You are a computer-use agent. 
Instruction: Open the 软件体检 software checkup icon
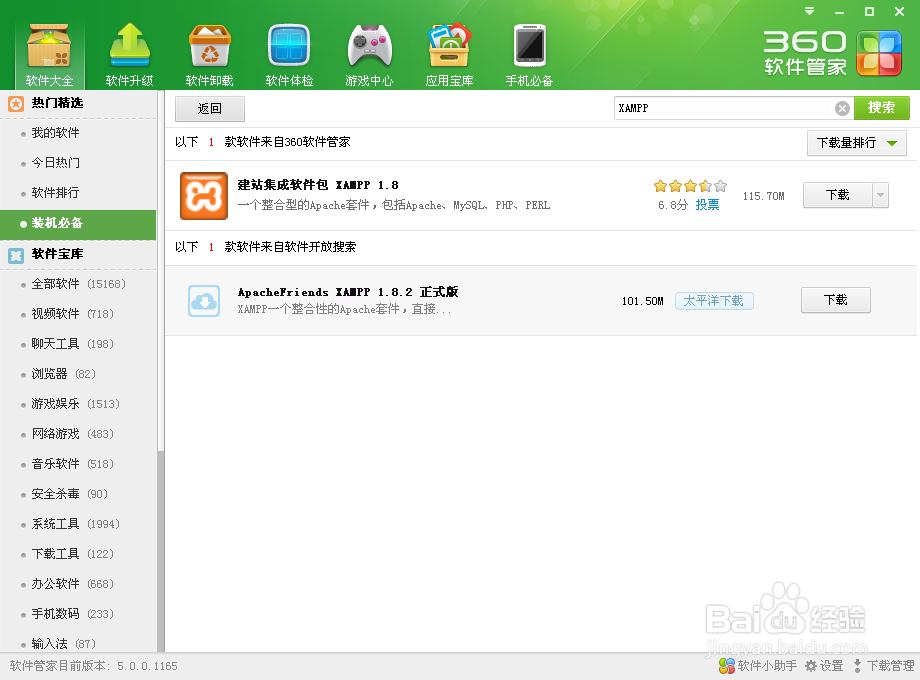289,55
